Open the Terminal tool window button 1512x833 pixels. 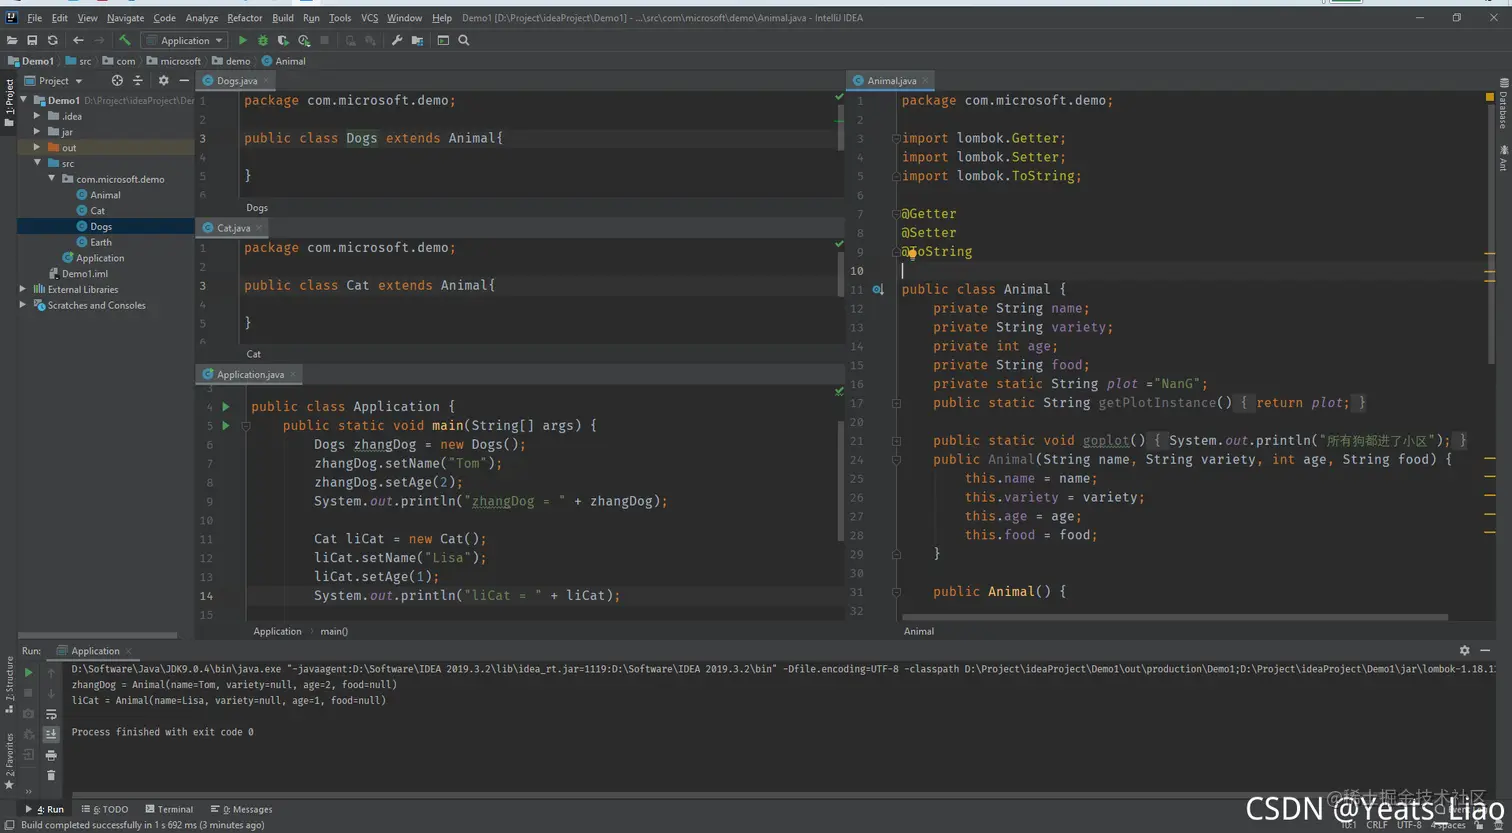(169, 809)
